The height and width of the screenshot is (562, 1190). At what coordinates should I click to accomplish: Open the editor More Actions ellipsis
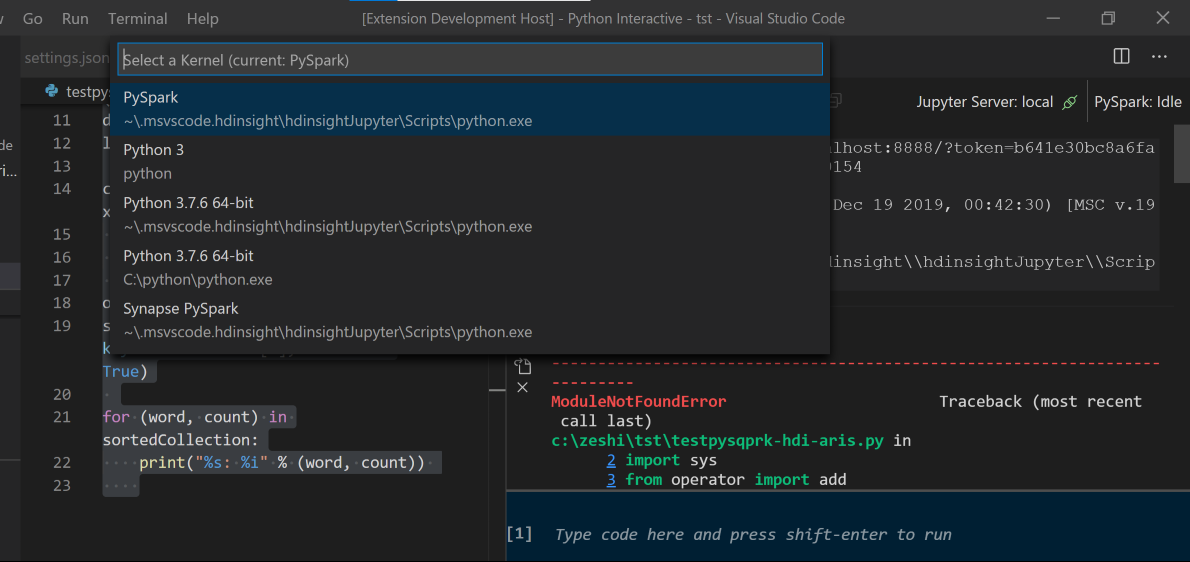click(1159, 57)
